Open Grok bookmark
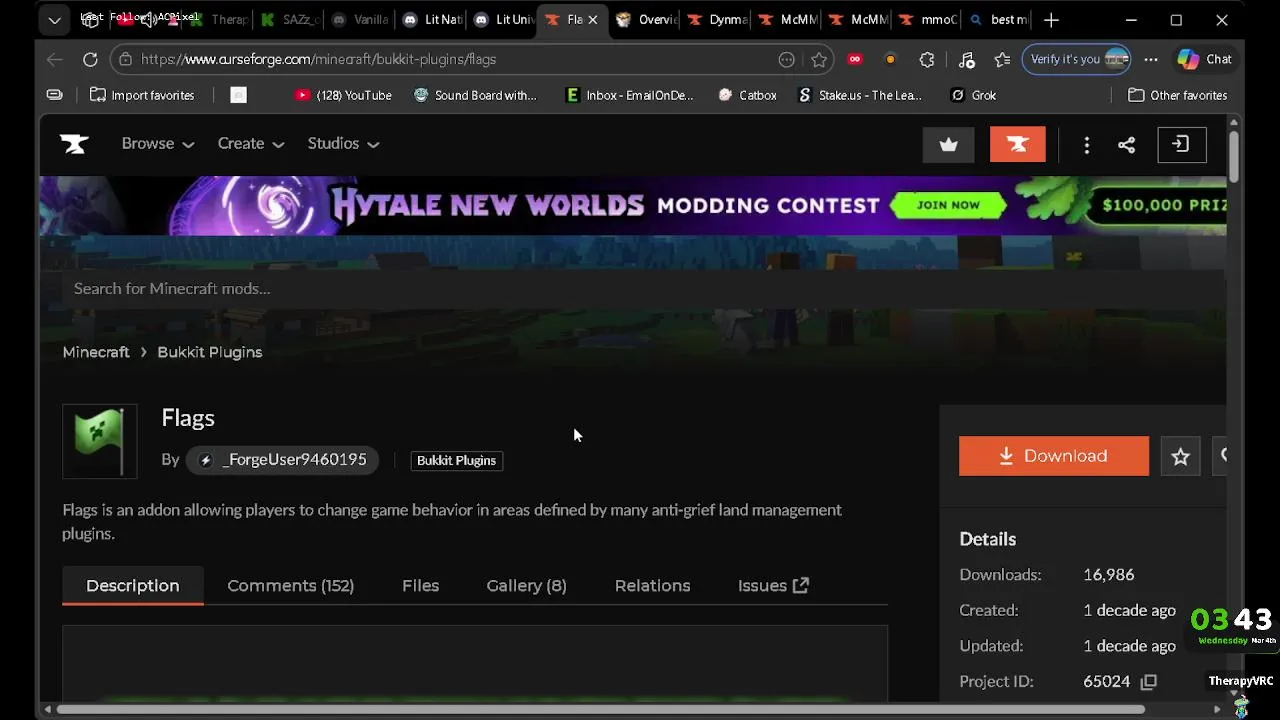Screen dimensions: 1280x720 tap(974, 95)
